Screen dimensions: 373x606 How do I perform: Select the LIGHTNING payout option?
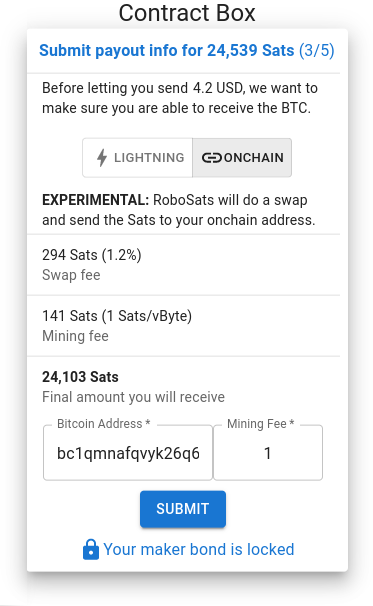tap(137, 158)
